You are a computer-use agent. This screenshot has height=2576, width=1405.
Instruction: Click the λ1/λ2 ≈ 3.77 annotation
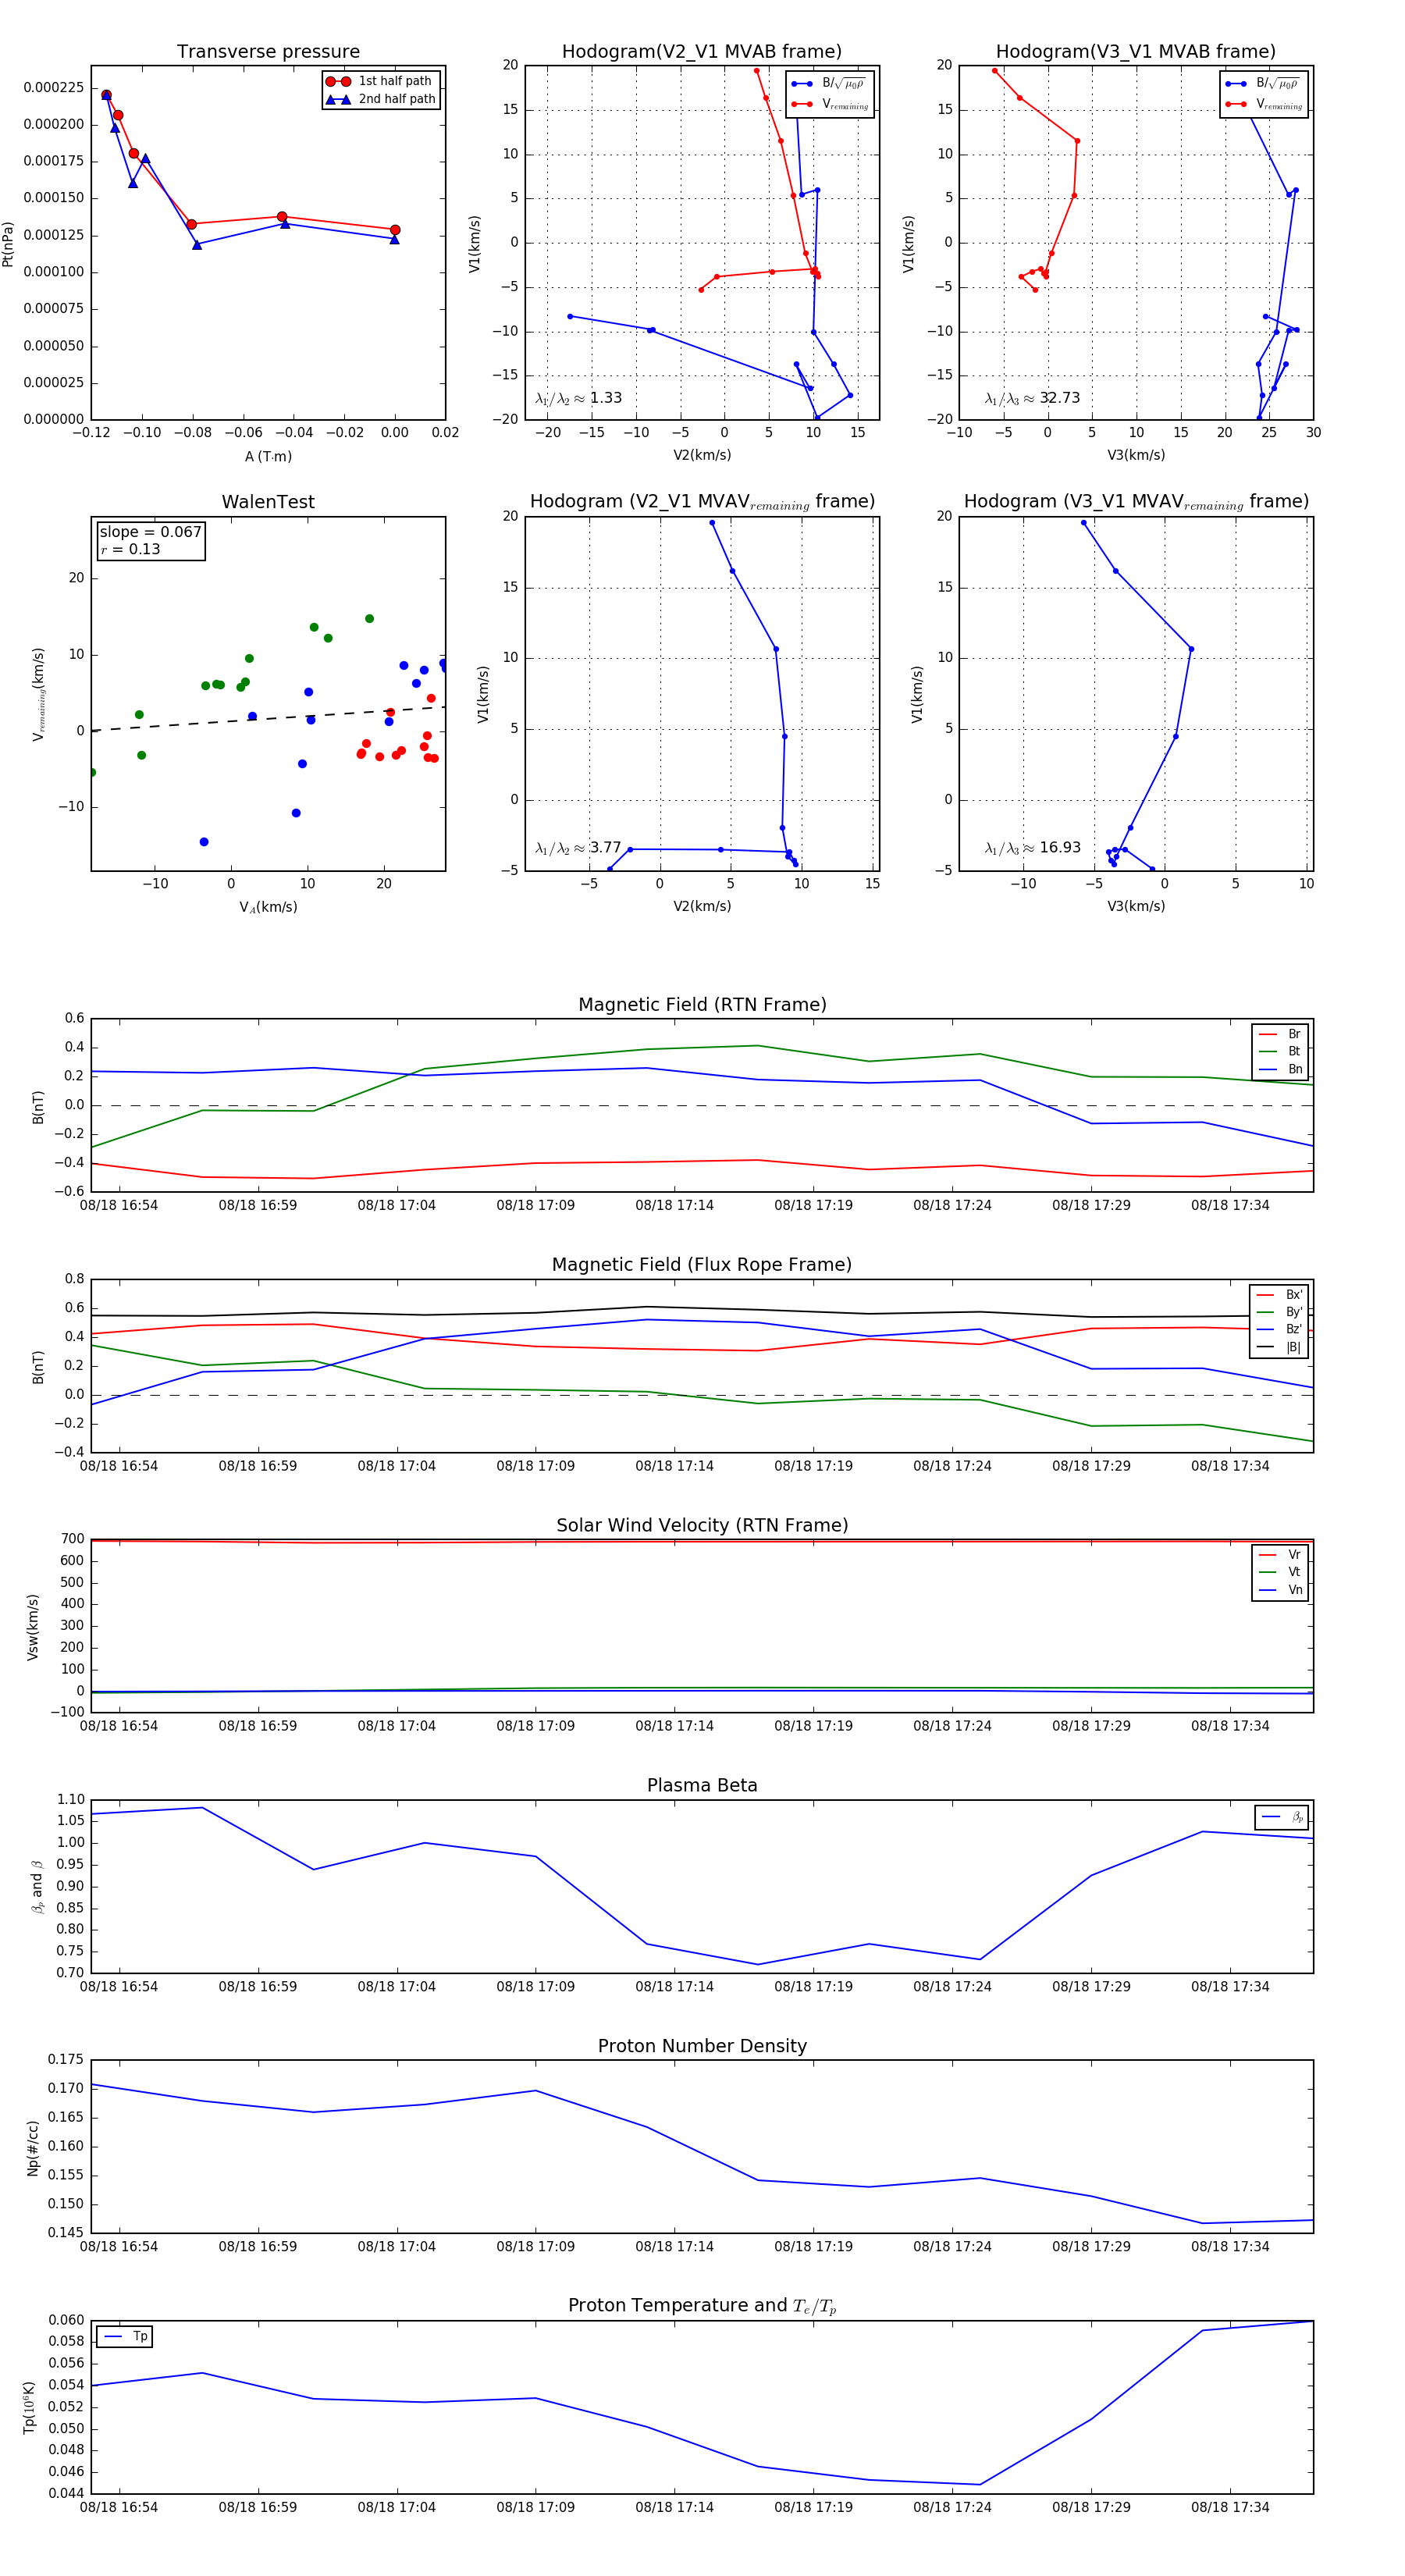578,848
